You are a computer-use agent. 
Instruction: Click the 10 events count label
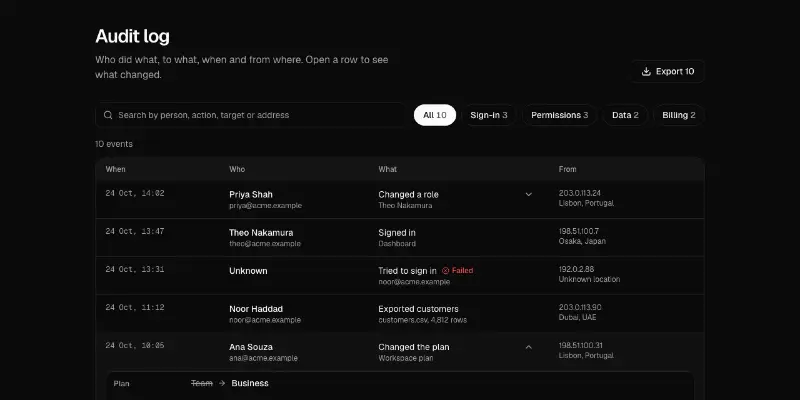pos(114,144)
